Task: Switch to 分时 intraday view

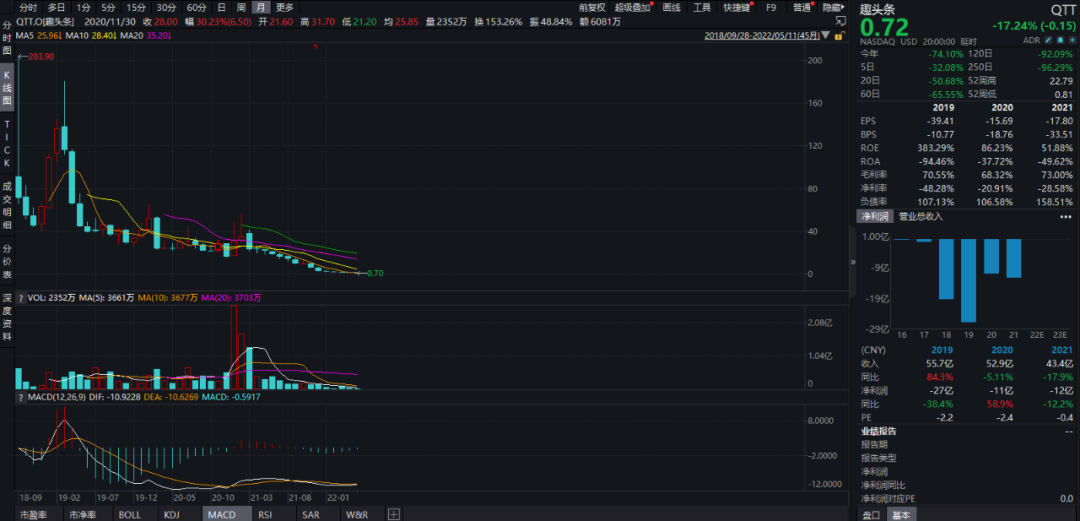Action: [28, 8]
